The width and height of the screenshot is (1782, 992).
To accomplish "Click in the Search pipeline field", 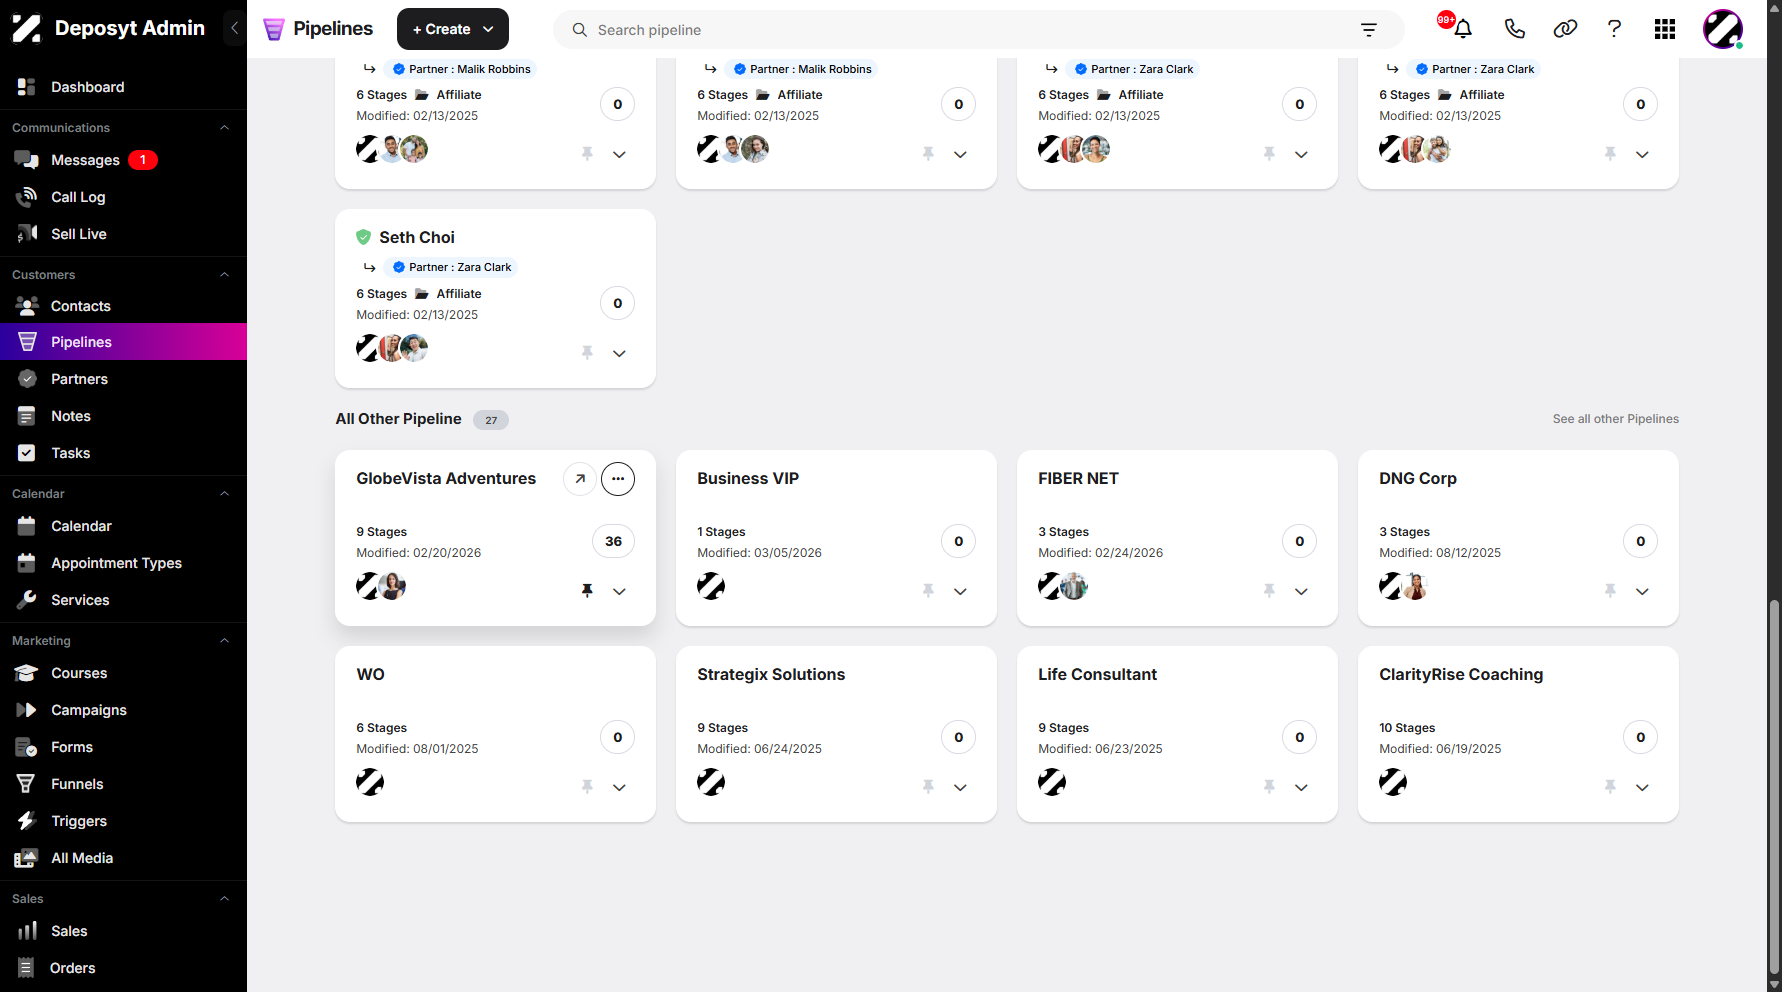I will (978, 30).
